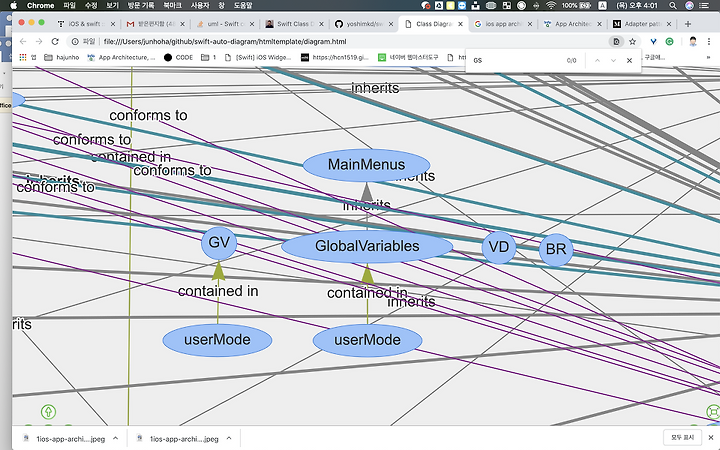Open the 방문 기록 menu
720x450 pixels.
(141, 6)
